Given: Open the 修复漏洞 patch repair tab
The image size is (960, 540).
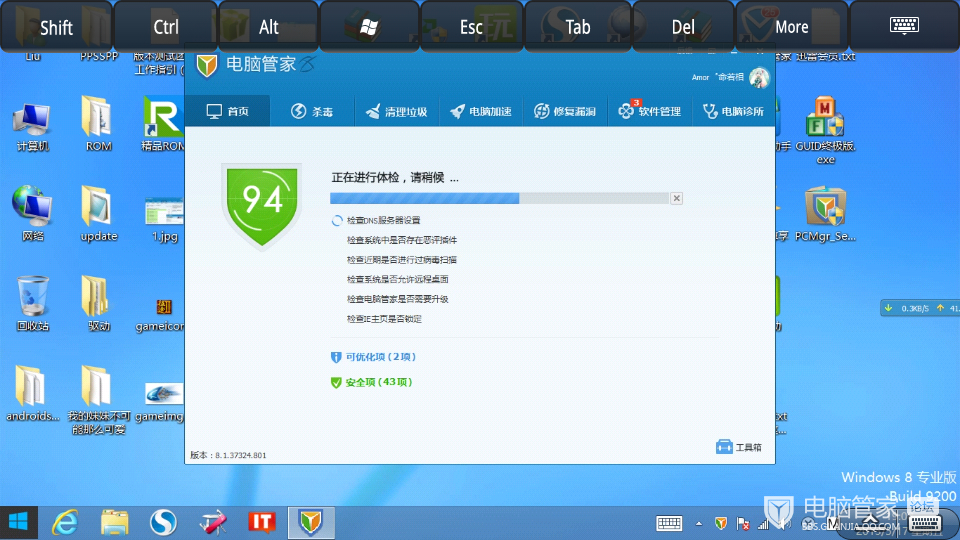Looking at the screenshot, I should (x=565, y=111).
